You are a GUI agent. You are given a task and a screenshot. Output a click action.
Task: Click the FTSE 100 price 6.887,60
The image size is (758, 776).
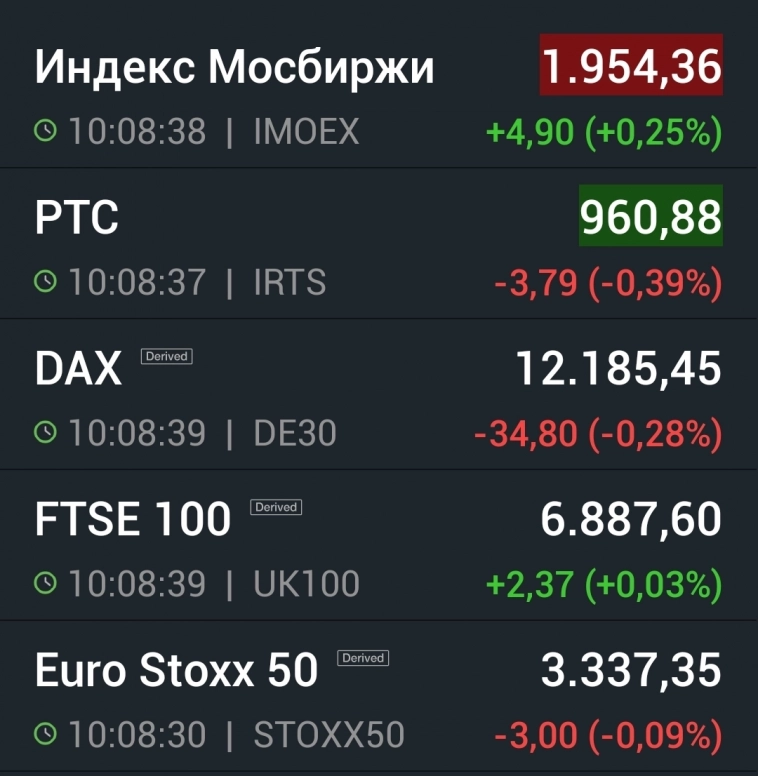point(631,521)
